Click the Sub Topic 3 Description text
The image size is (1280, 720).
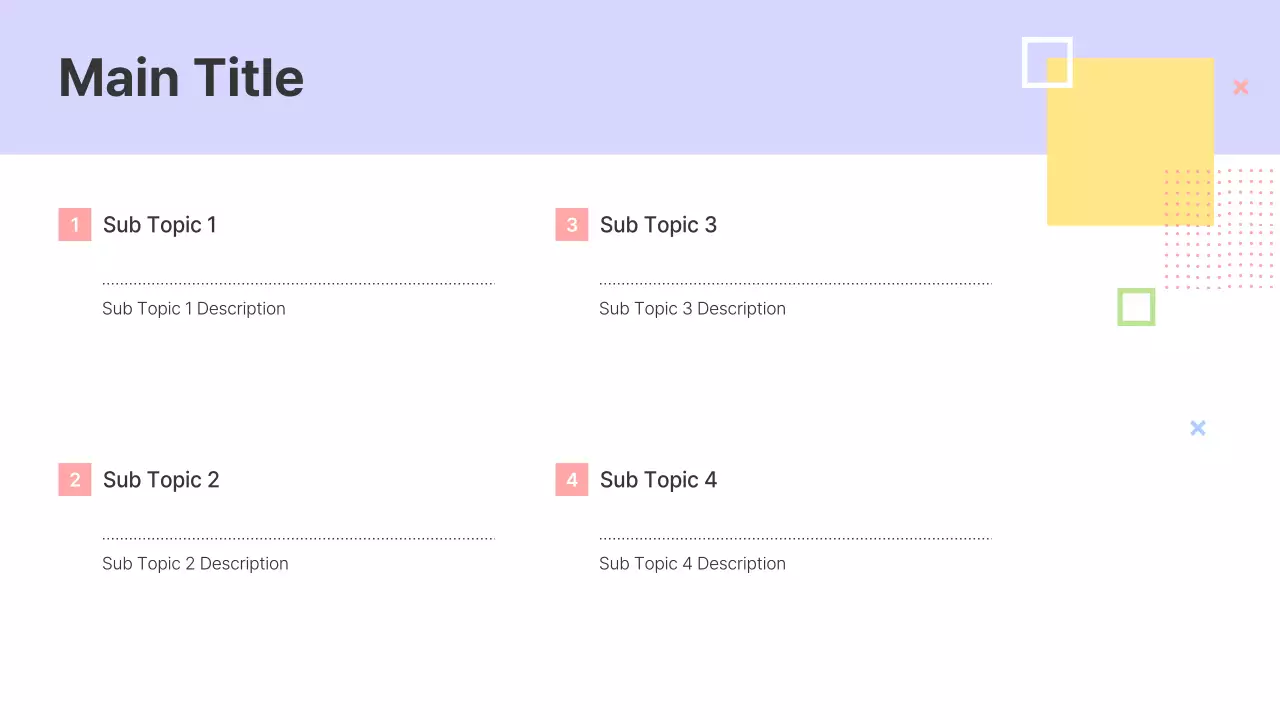[x=692, y=309]
